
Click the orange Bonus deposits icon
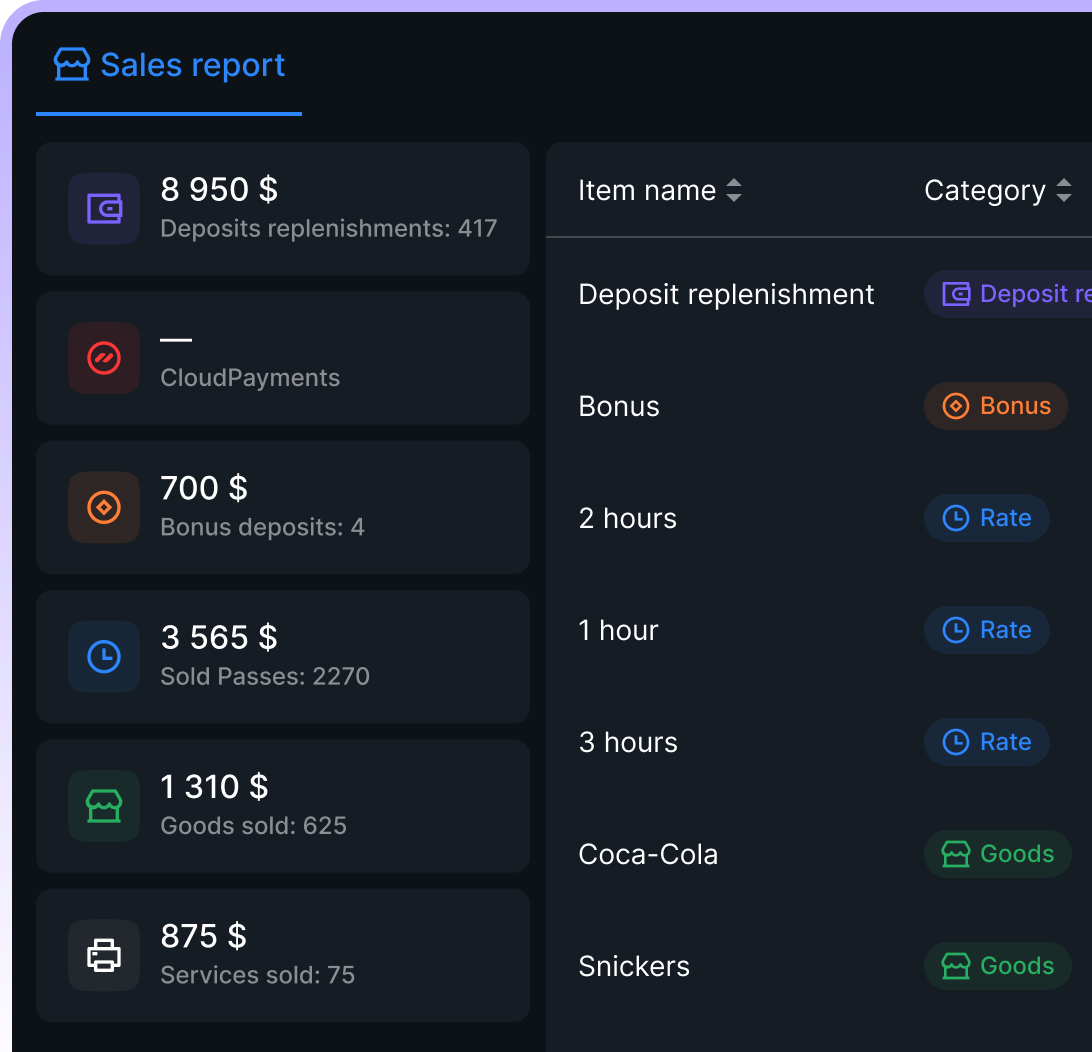pyautogui.click(x=104, y=507)
